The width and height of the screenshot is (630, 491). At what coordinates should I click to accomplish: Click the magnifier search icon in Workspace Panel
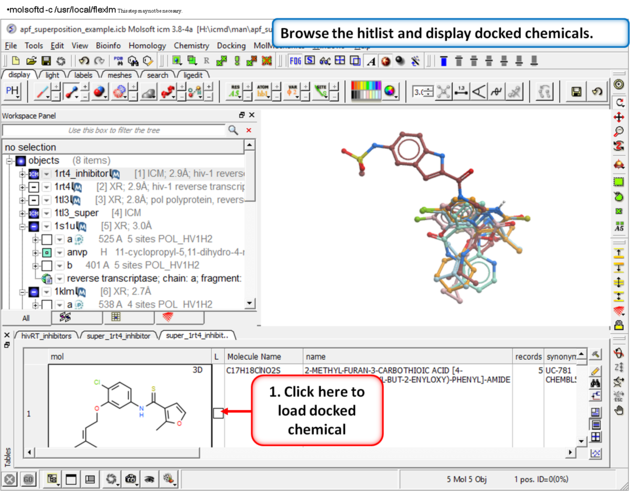tap(233, 130)
